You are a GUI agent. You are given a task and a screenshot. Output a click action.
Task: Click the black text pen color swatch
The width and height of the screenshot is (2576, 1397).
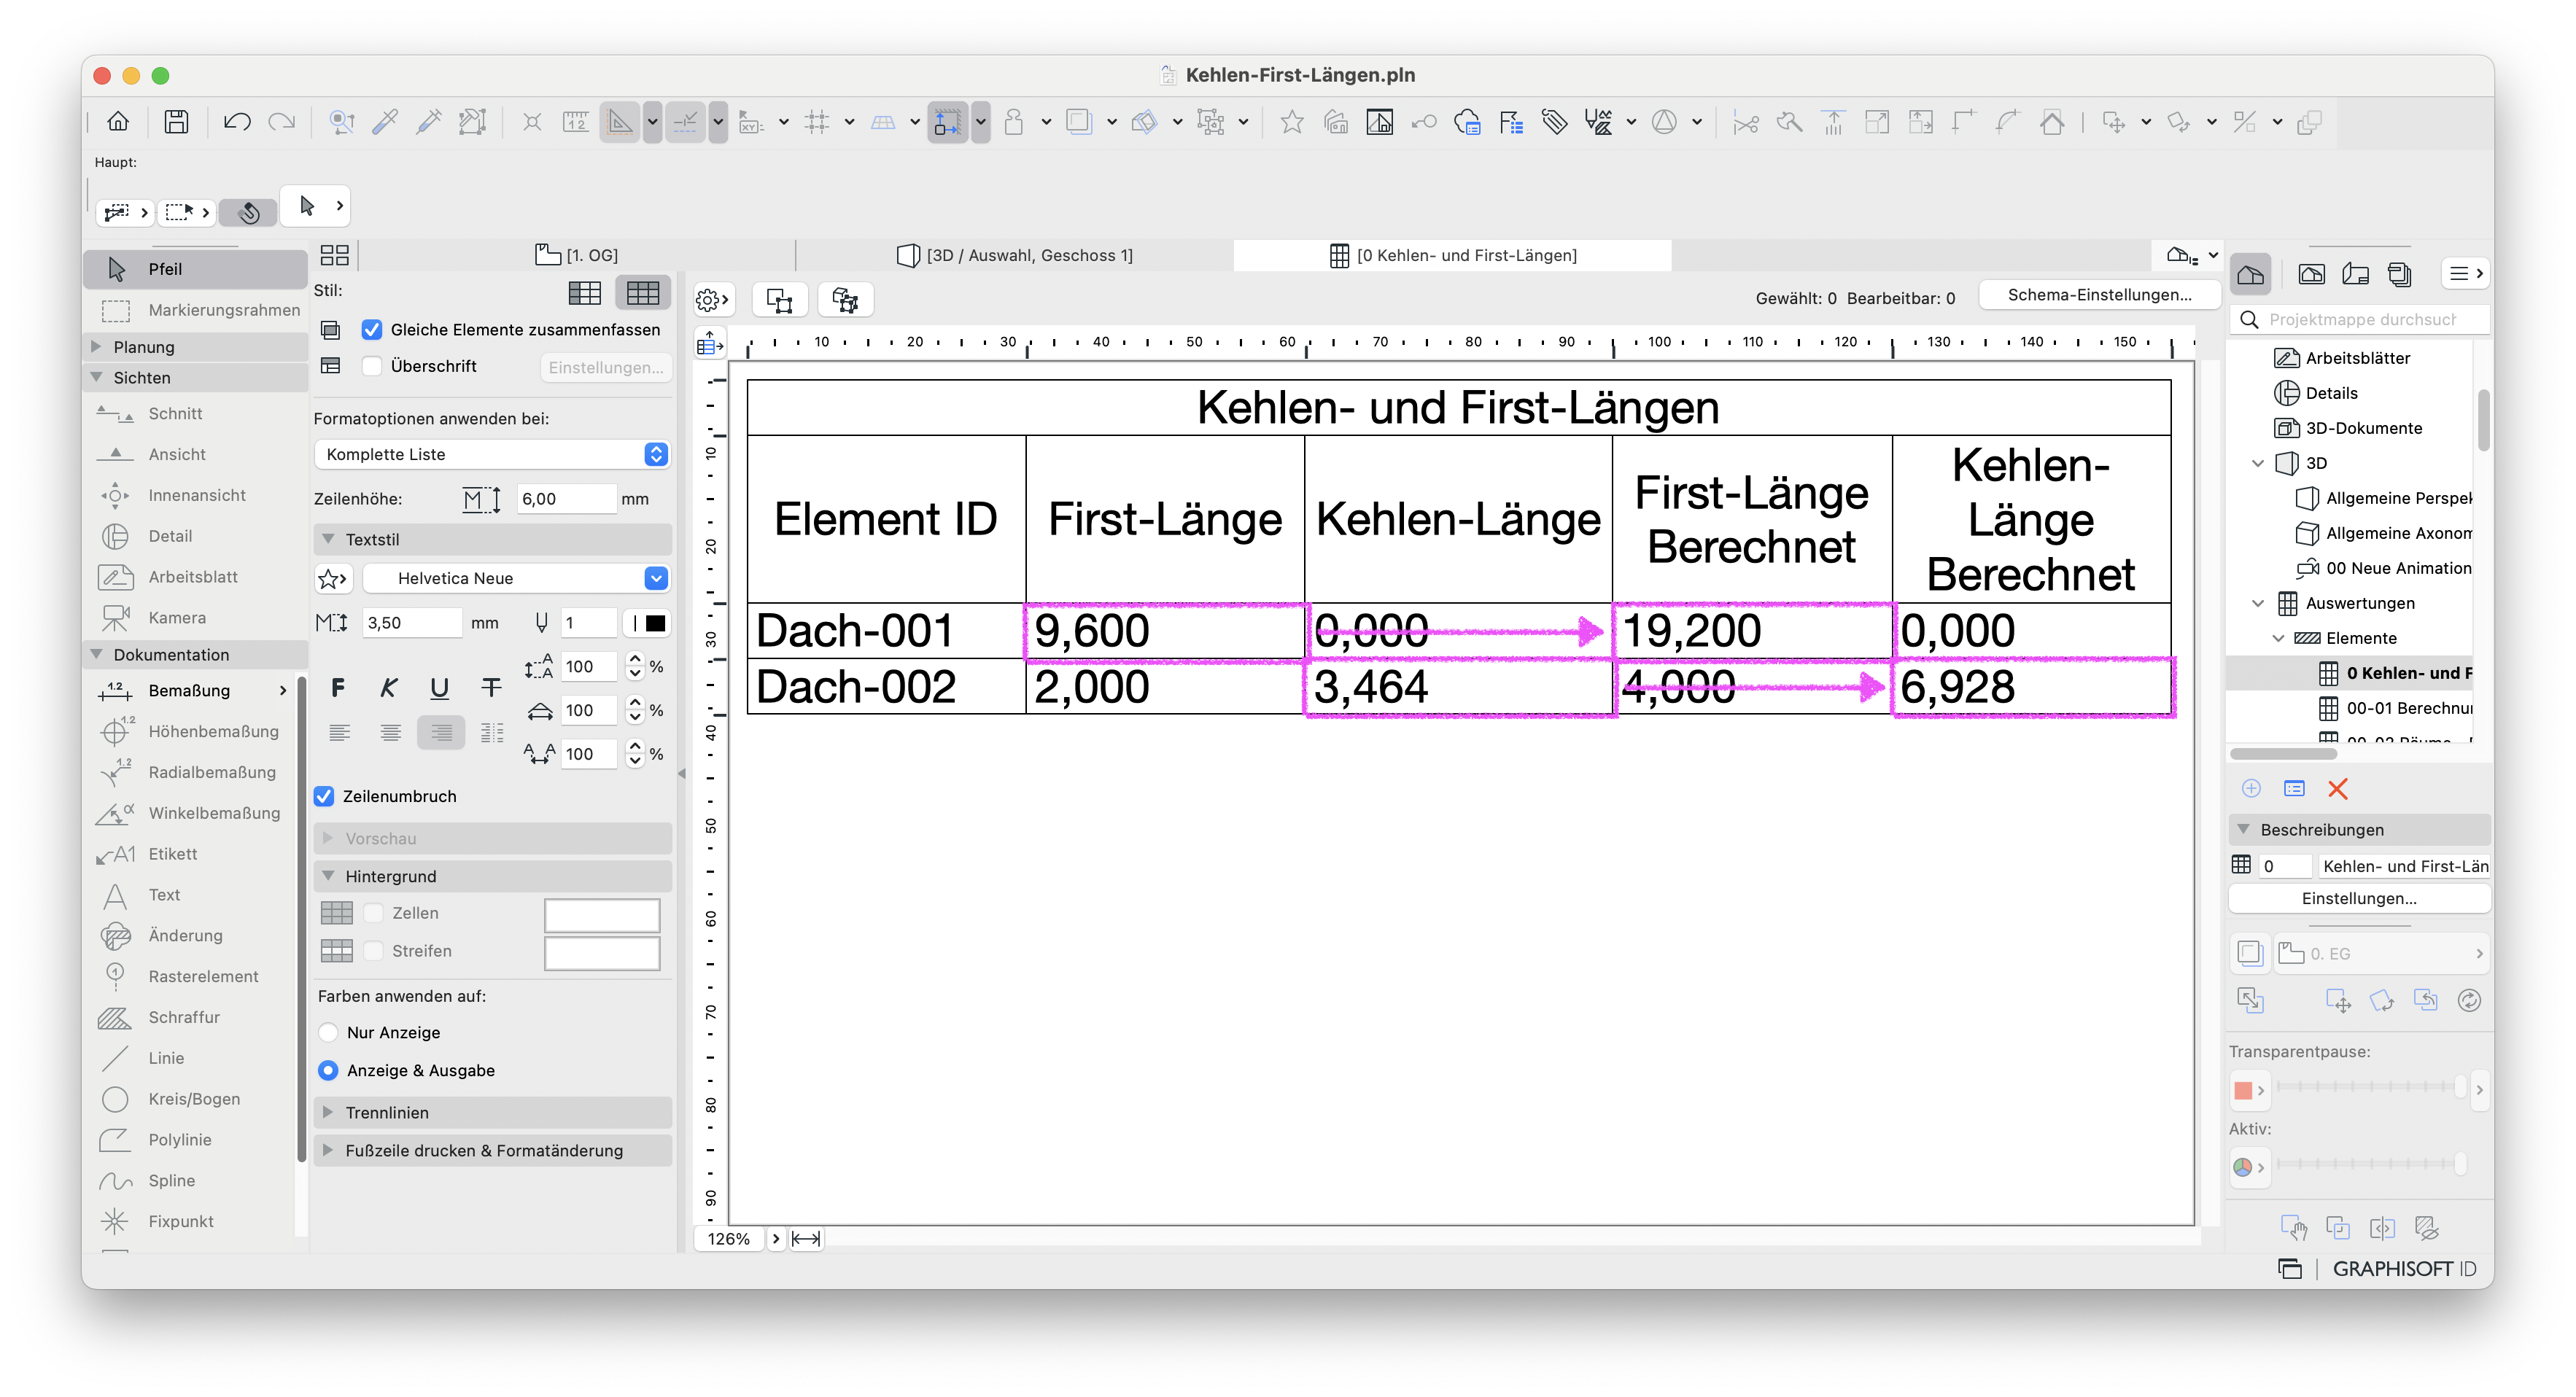pos(655,623)
